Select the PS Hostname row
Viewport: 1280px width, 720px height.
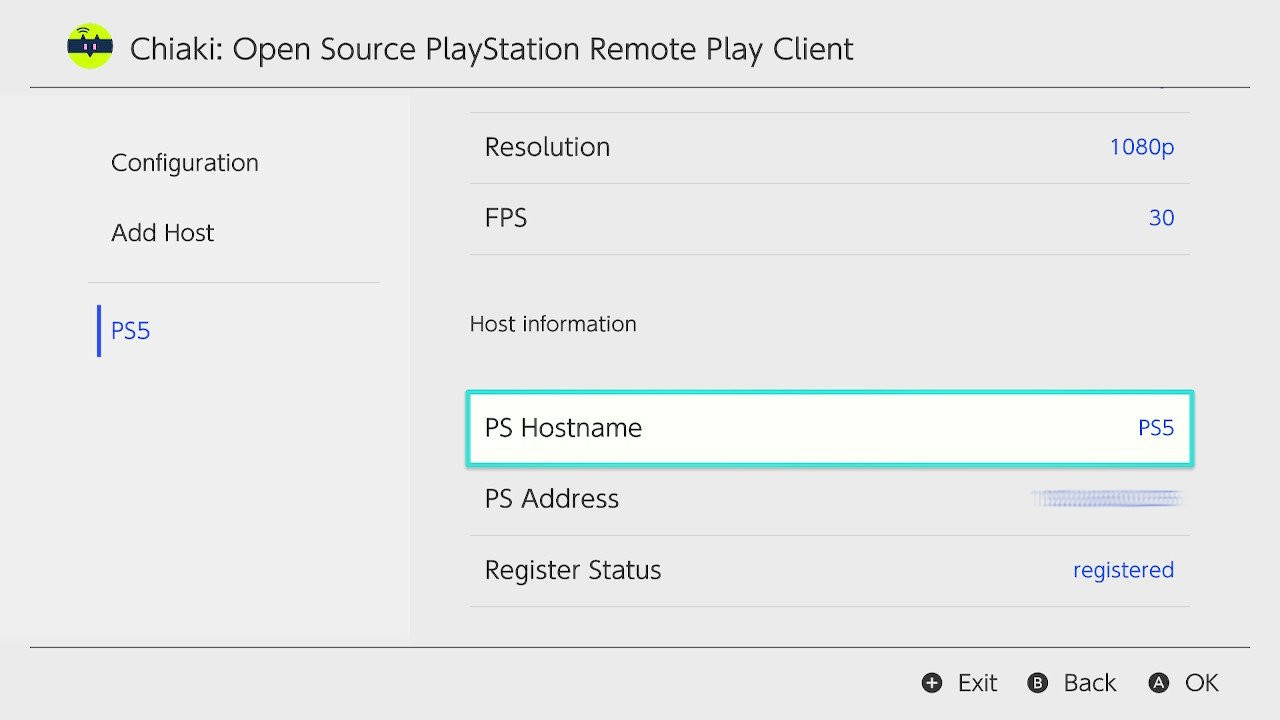(x=830, y=428)
